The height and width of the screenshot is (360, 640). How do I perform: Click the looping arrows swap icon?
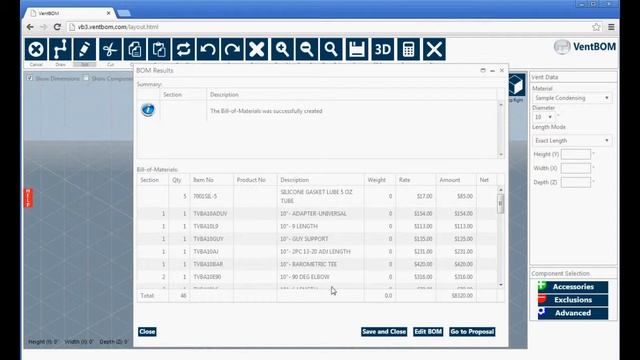184,49
